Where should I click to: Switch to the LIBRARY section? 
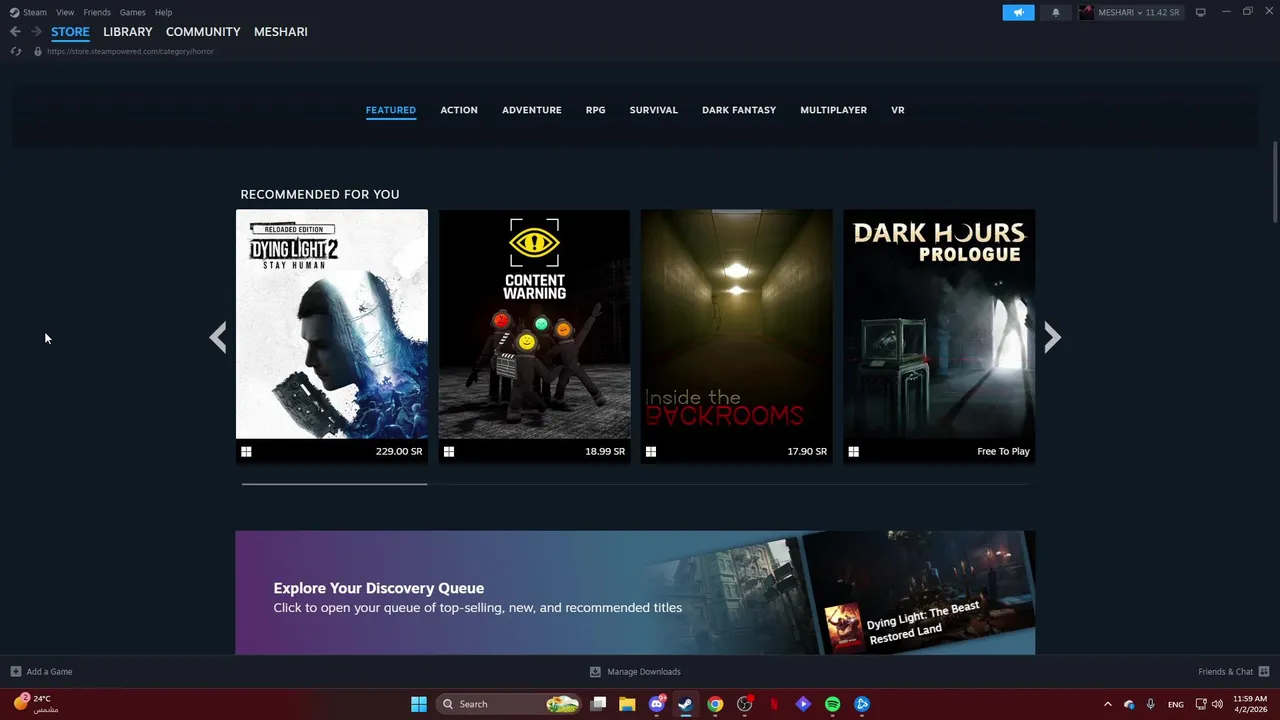pyautogui.click(x=128, y=32)
